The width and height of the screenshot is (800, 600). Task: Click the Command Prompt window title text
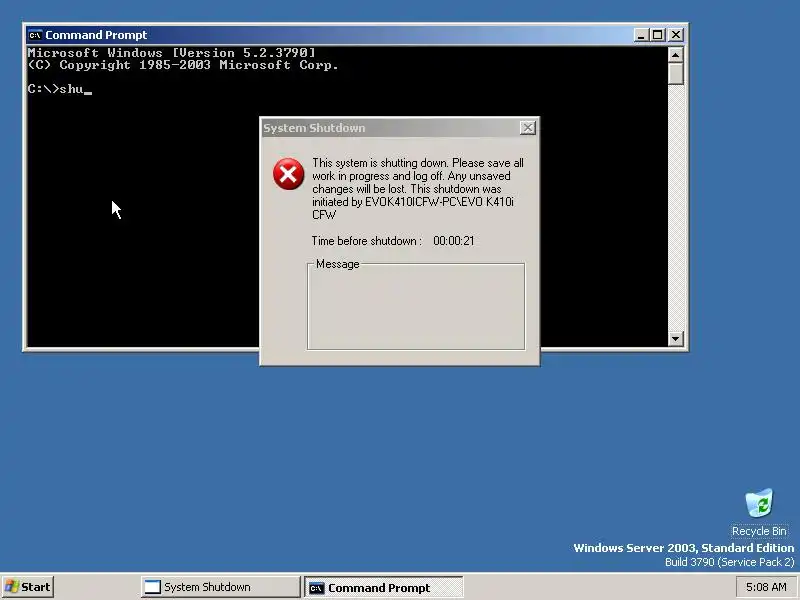point(96,35)
